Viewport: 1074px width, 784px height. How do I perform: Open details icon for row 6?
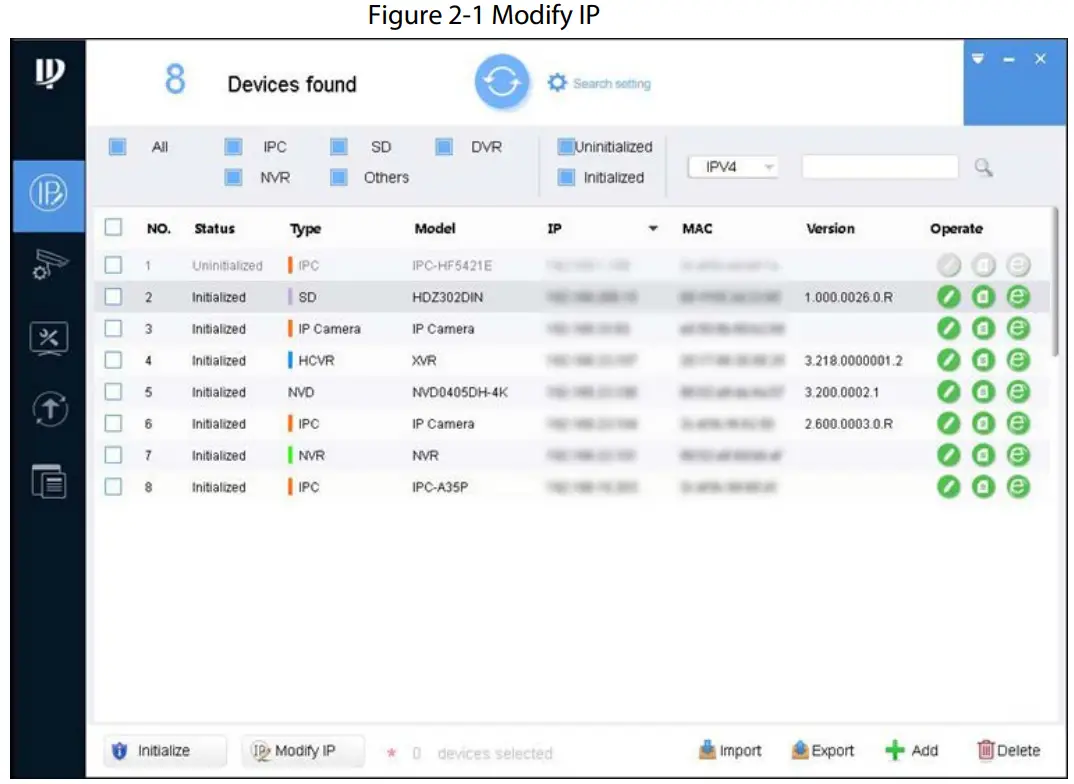(x=984, y=423)
